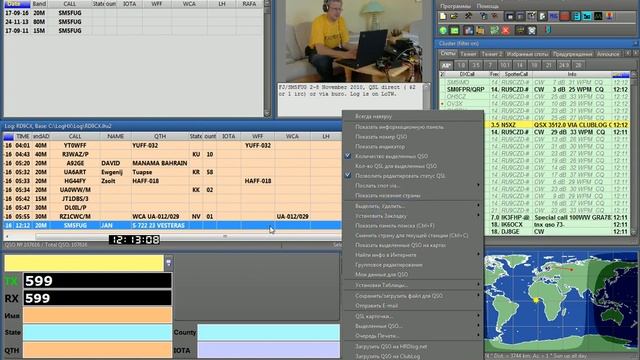Click the teal bracket icon in second toolbar row
The height and width of the screenshot is (360, 640).
point(548,30)
